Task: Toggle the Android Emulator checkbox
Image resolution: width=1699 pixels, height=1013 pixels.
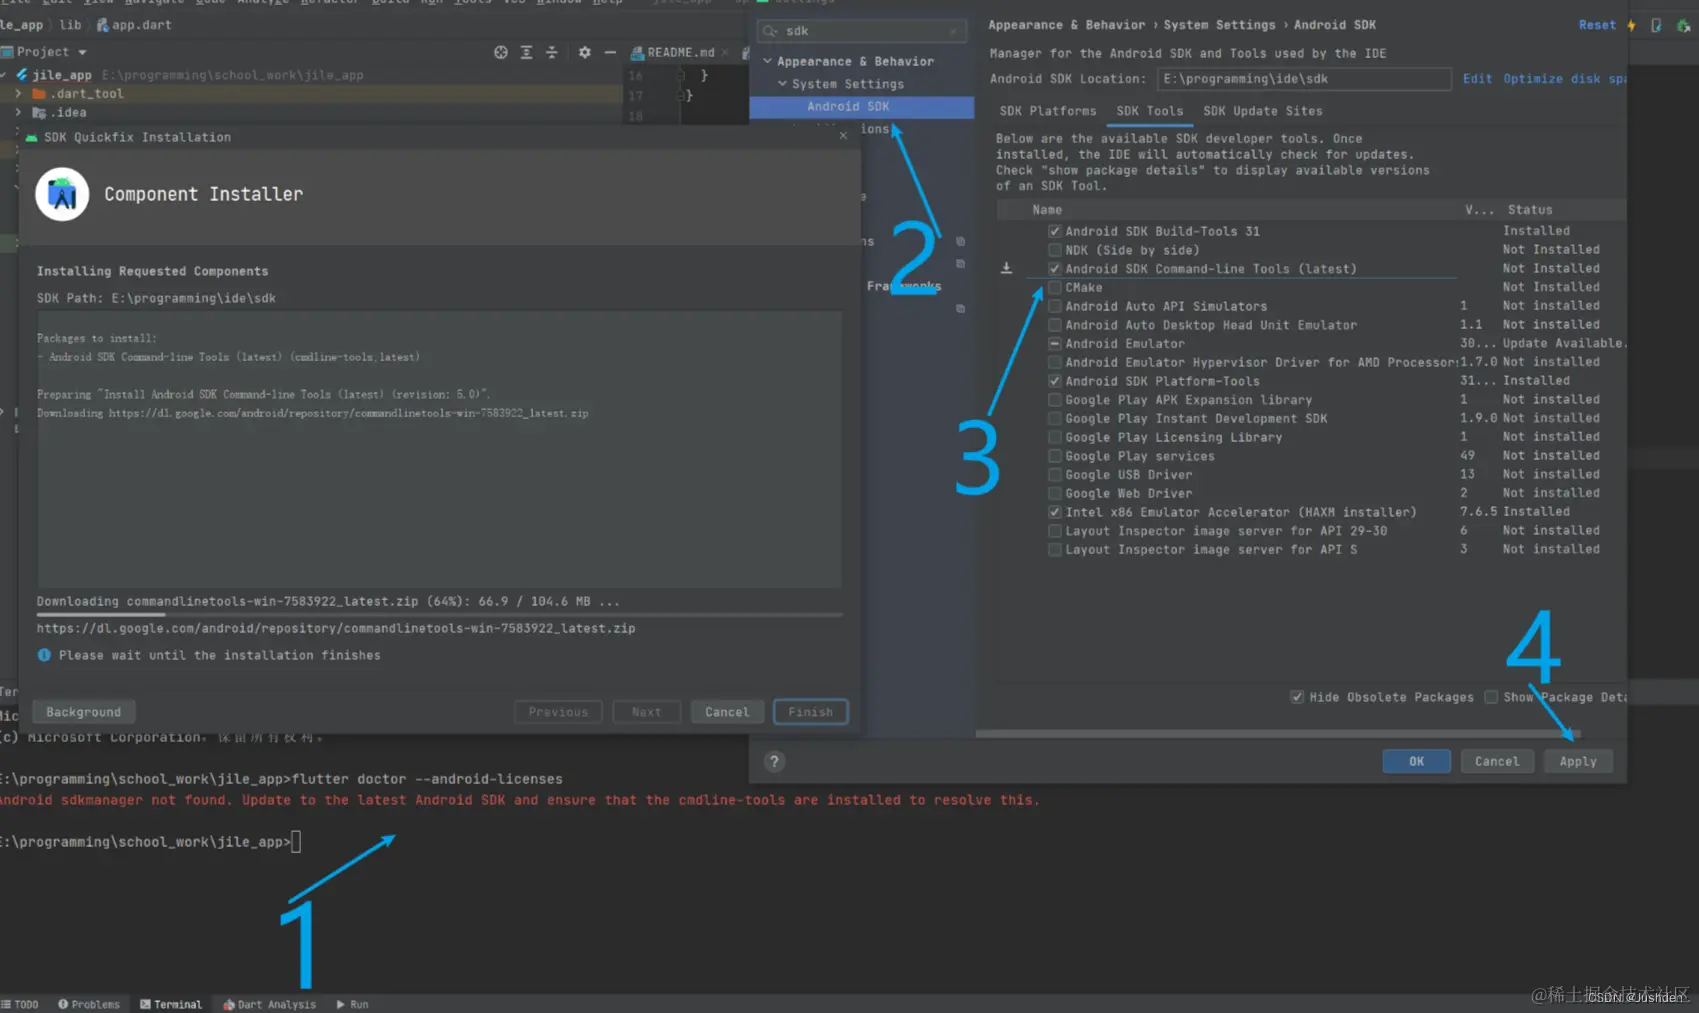Action: (x=1054, y=344)
